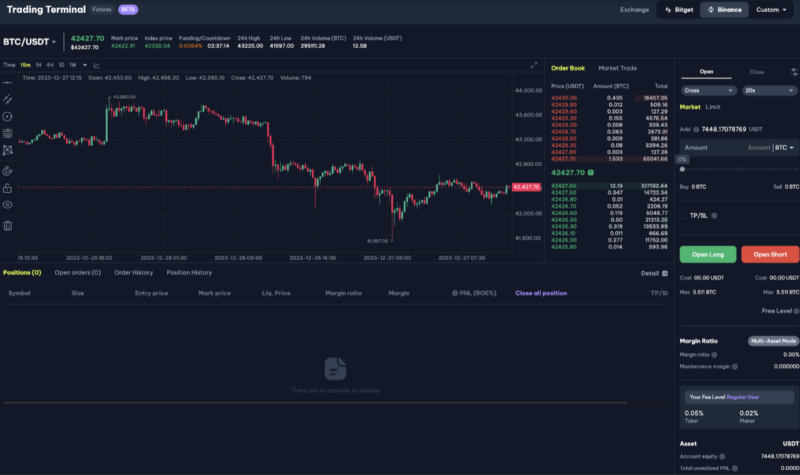The height and width of the screenshot is (475, 800).
Task: Select the trend line drawing tool
Action: click(8, 99)
